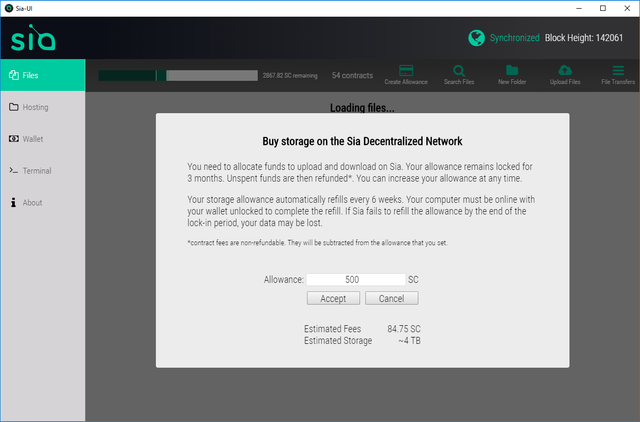This screenshot has width=640, height=422.
Task: Click the Estimated Storage ~4 TB value
Action: pos(409,341)
